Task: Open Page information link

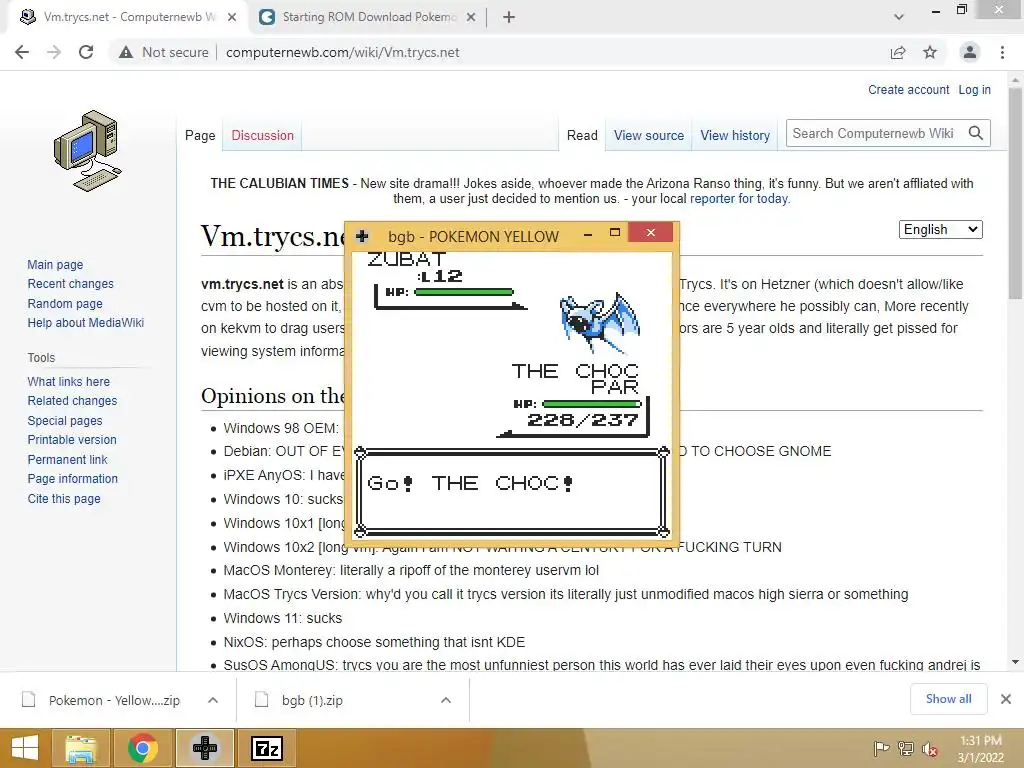Action: click(x=72, y=478)
